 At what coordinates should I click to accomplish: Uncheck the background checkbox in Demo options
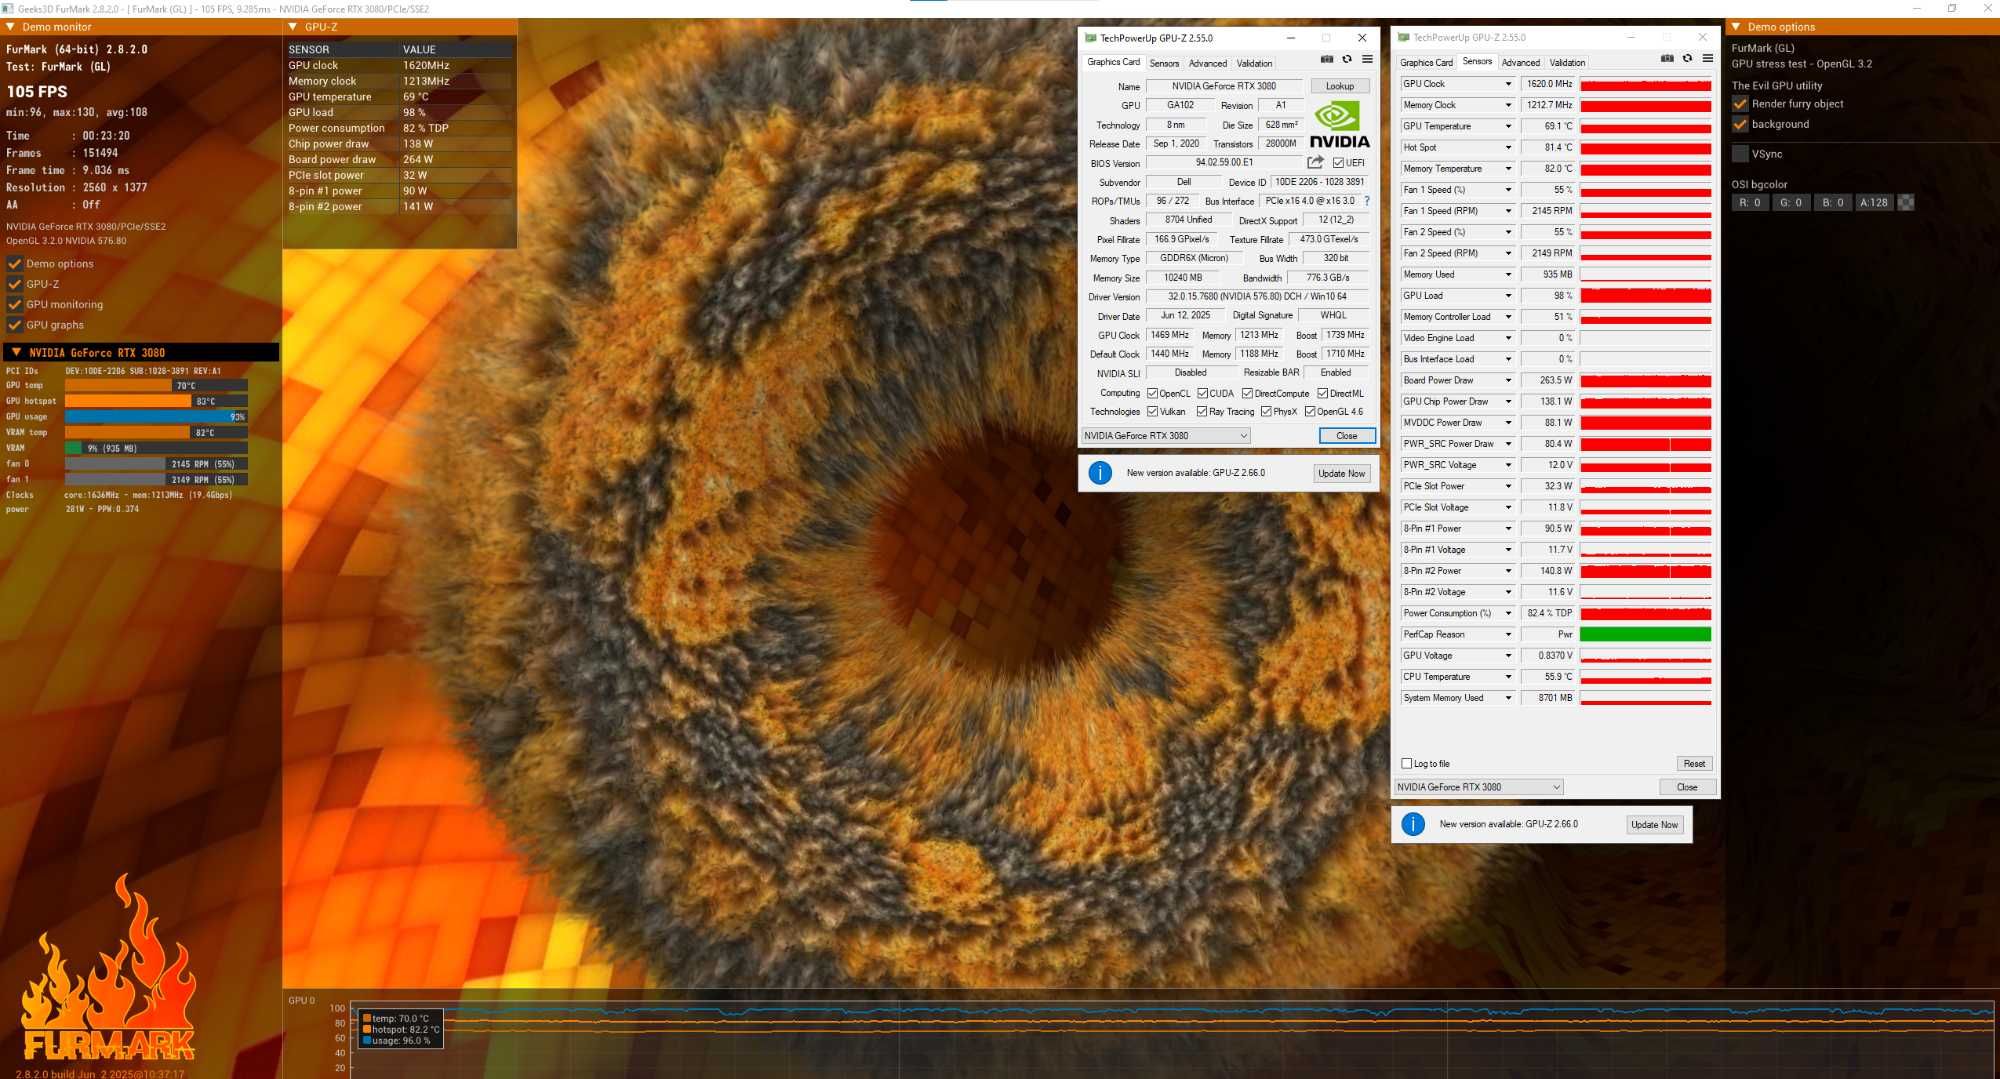[1740, 124]
